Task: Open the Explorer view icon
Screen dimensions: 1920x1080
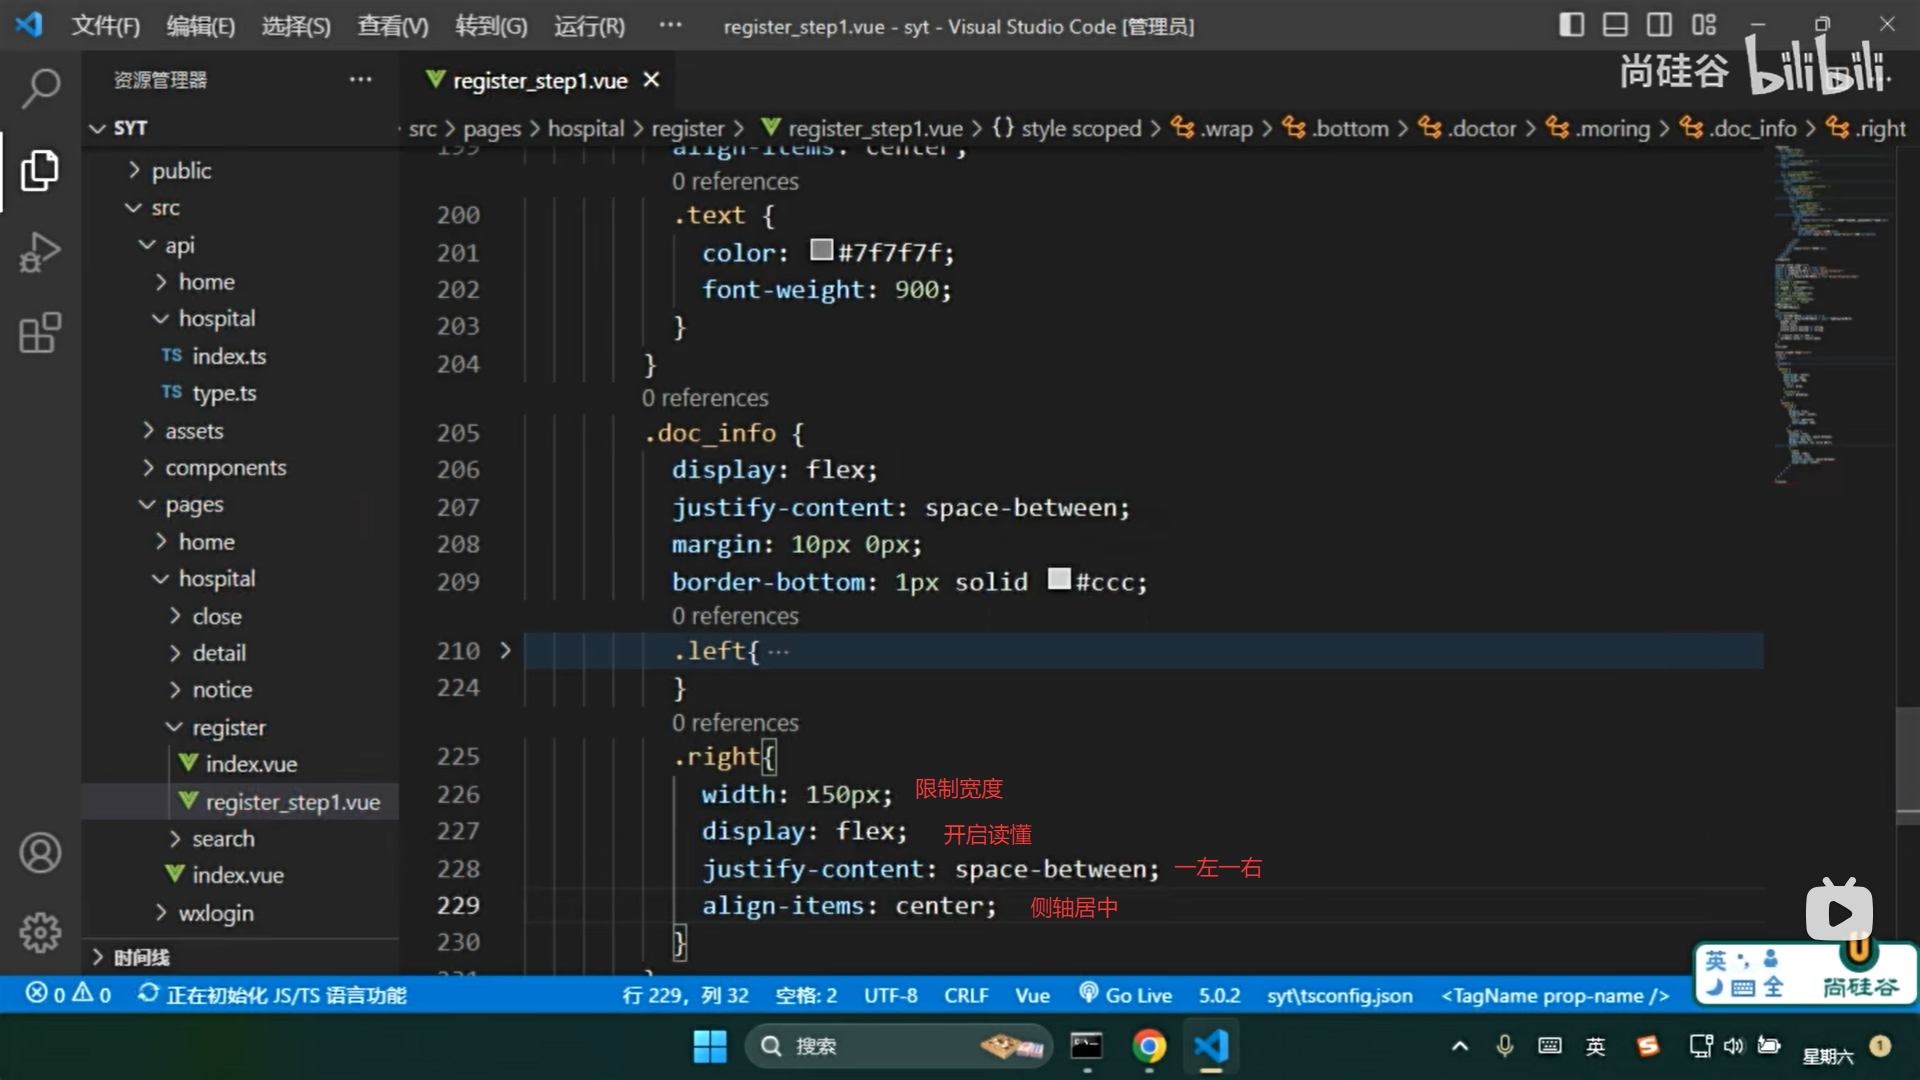Action: click(40, 171)
